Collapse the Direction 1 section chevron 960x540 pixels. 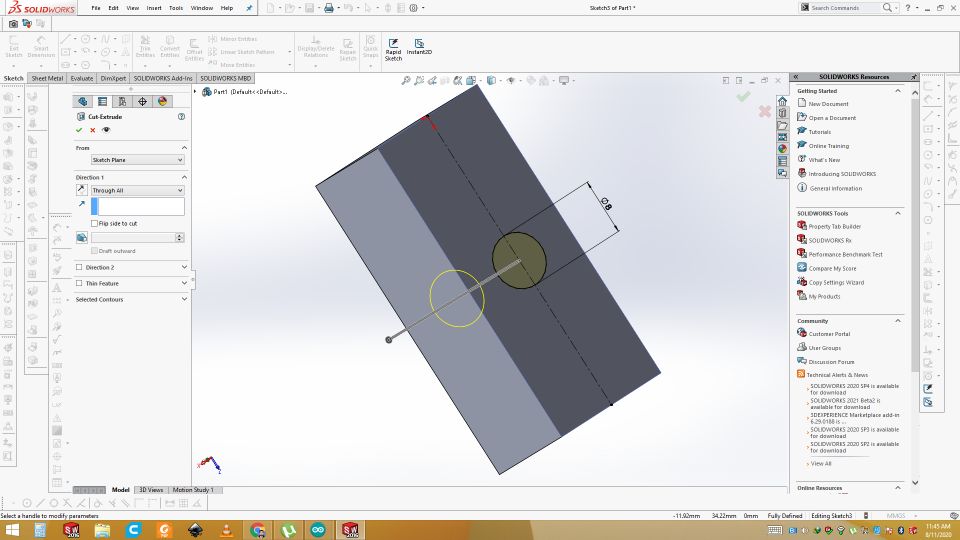pyautogui.click(x=184, y=177)
